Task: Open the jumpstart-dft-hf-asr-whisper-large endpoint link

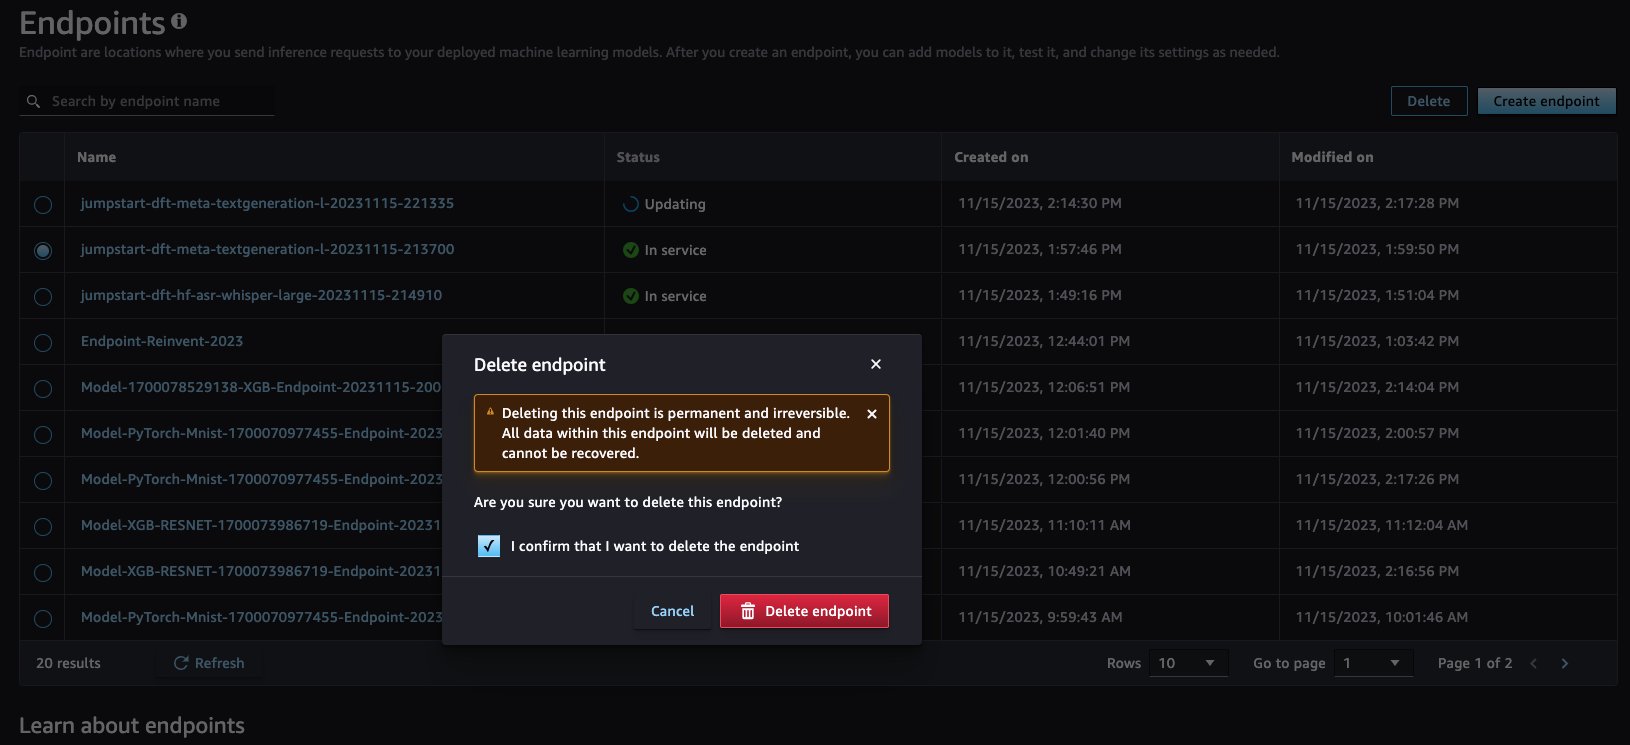Action: (x=261, y=295)
